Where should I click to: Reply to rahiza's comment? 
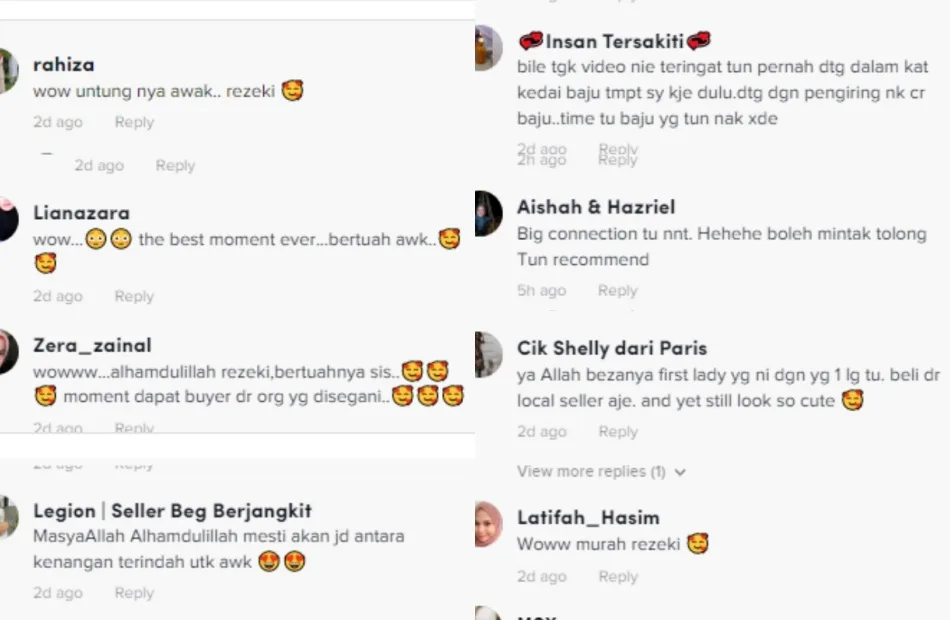134,122
